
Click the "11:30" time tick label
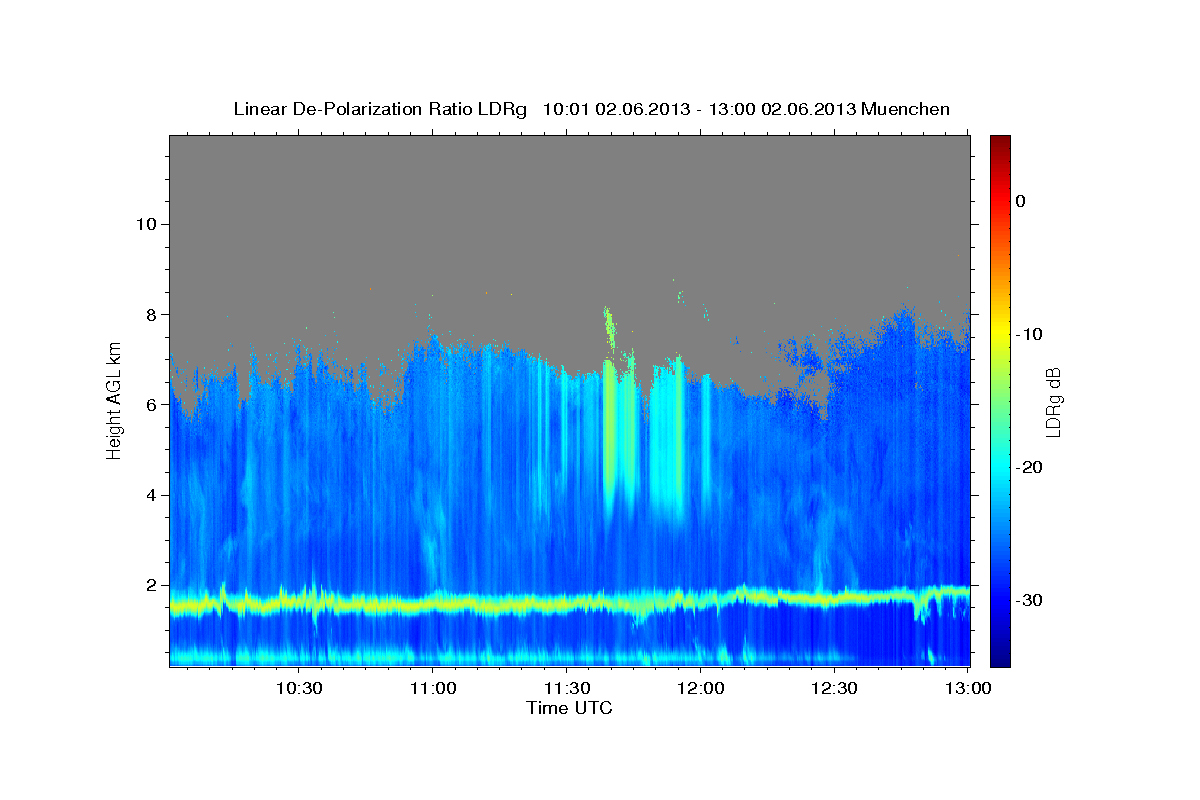pos(567,689)
